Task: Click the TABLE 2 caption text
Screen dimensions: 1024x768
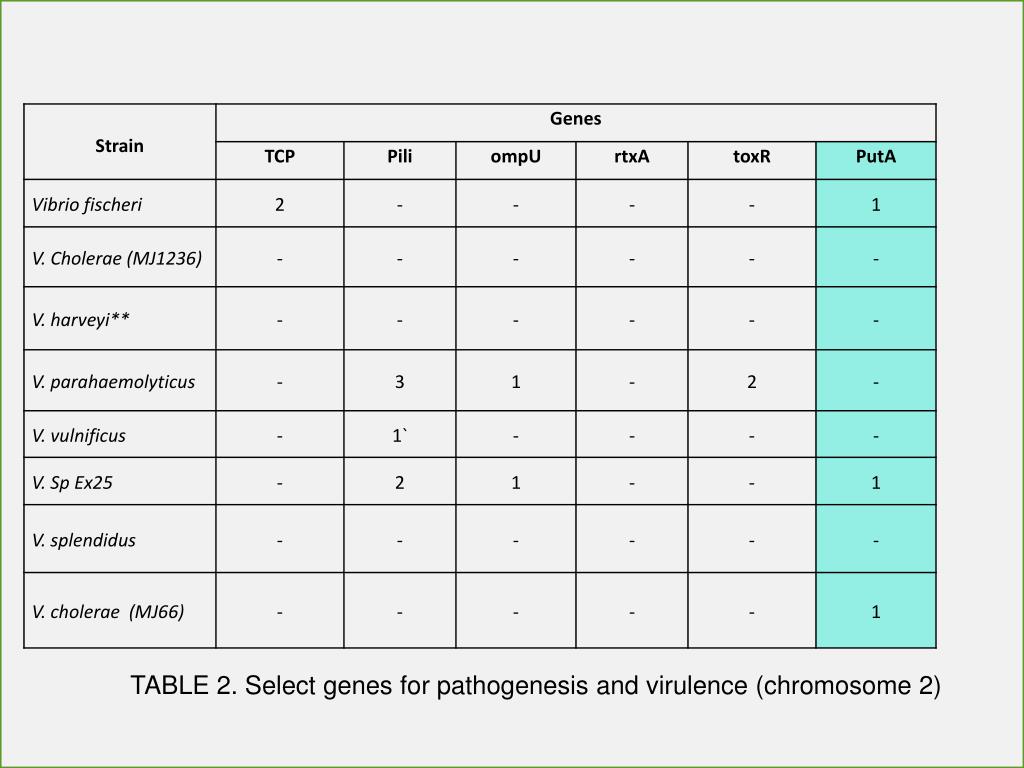Action: tap(536, 686)
